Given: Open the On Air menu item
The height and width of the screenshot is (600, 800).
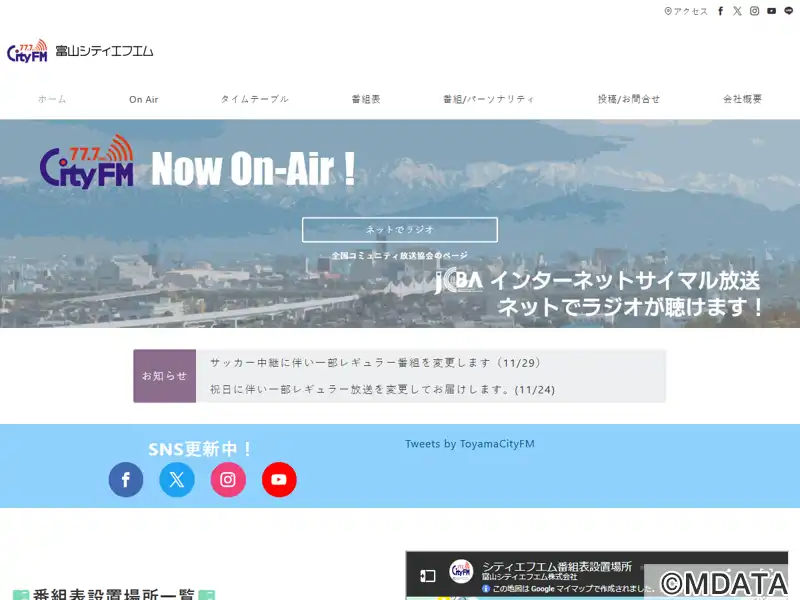Looking at the screenshot, I should pos(143,99).
